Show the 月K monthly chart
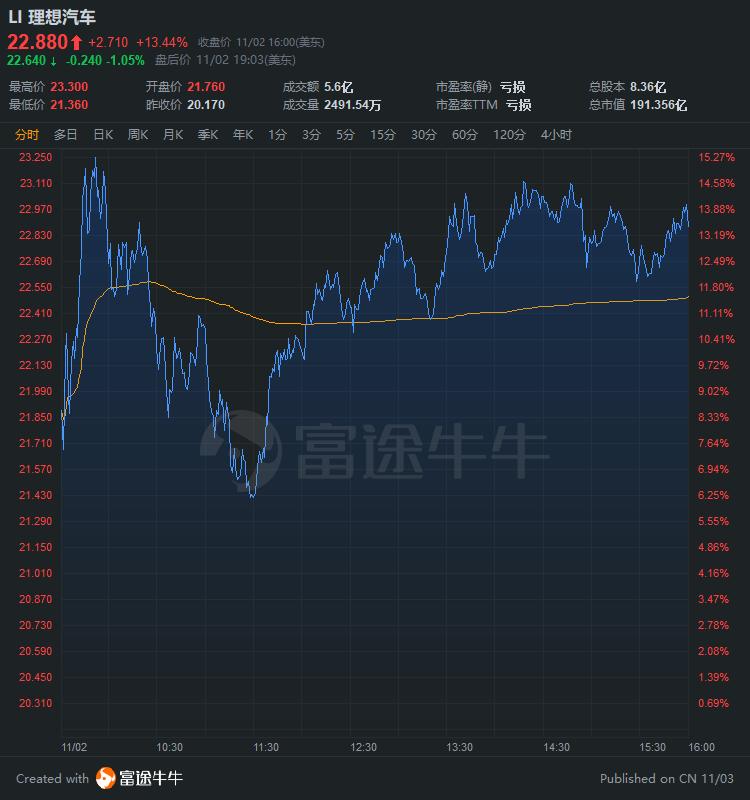The width and height of the screenshot is (750, 800). coord(173,135)
